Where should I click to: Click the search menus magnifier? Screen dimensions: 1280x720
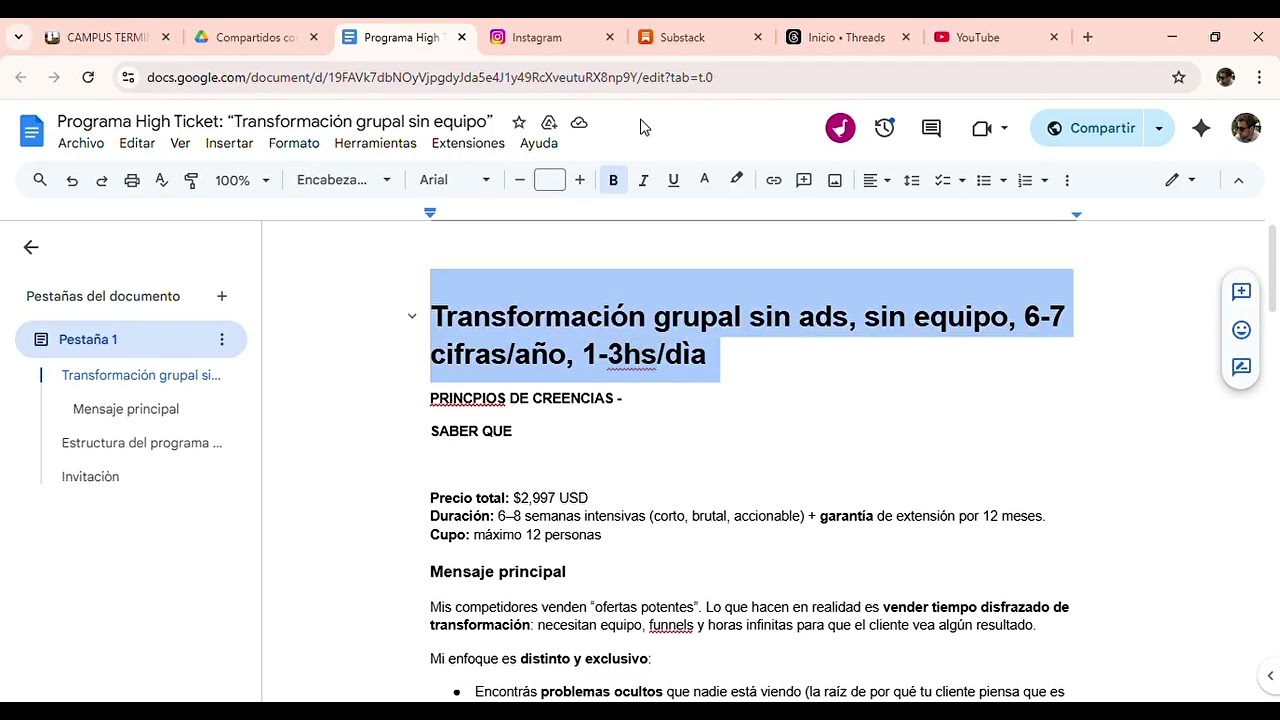(x=40, y=180)
